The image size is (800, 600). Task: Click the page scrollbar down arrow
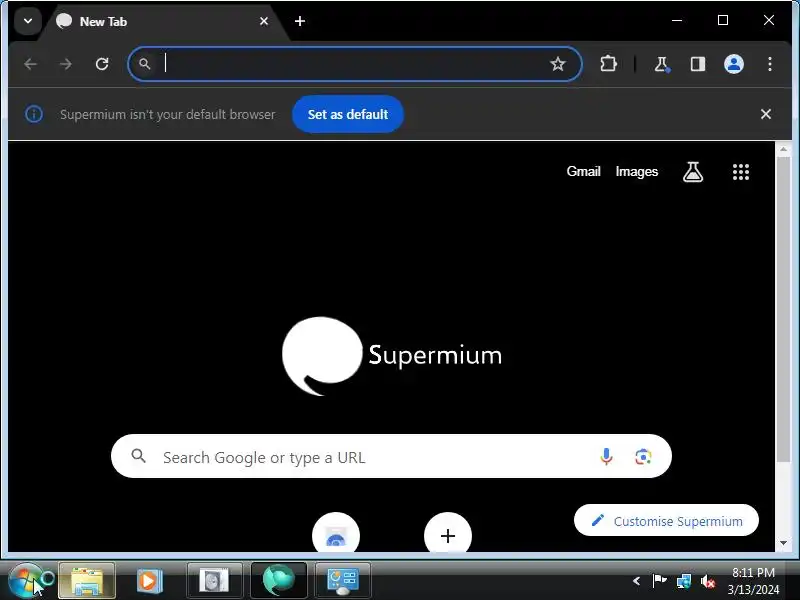783,543
